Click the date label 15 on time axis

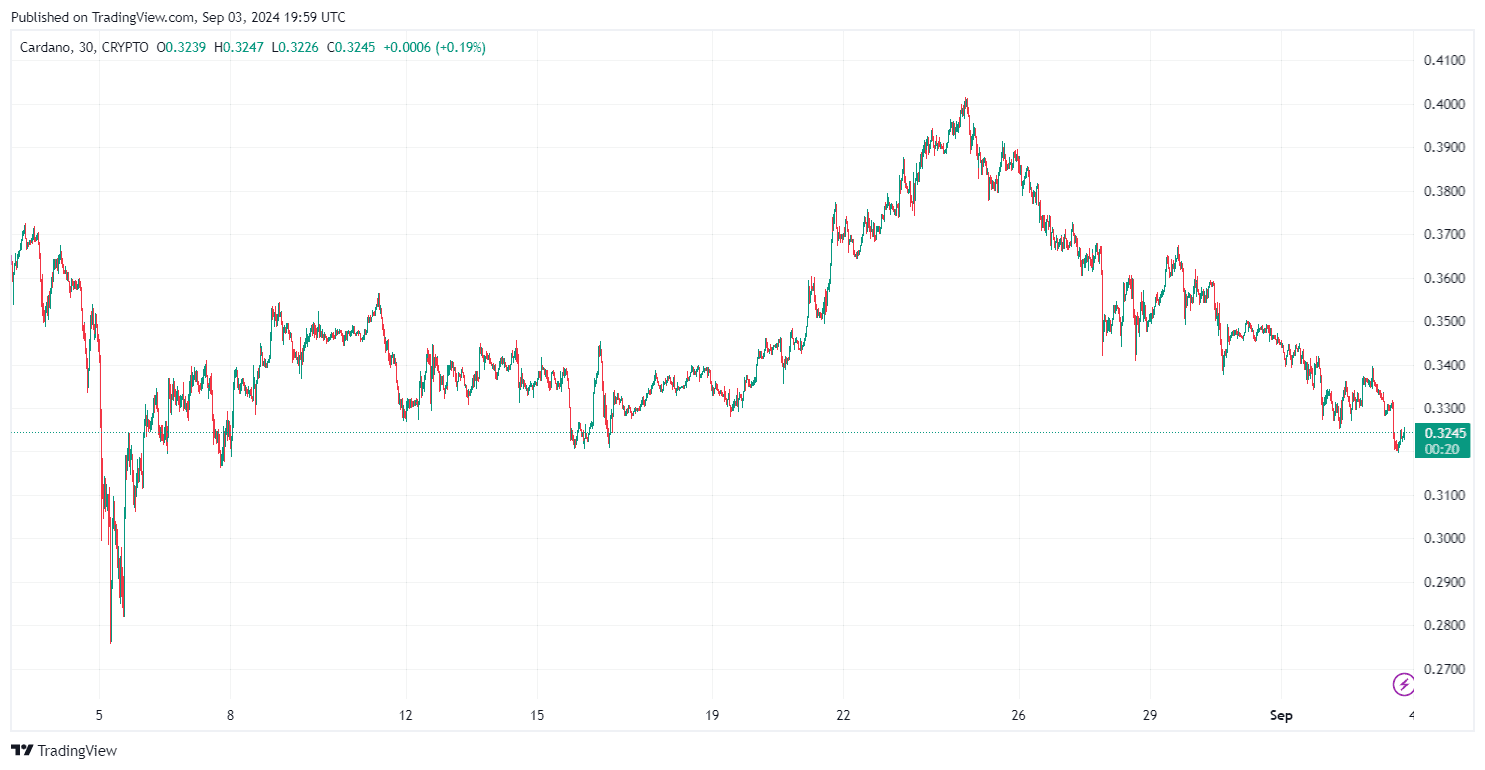(x=537, y=715)
